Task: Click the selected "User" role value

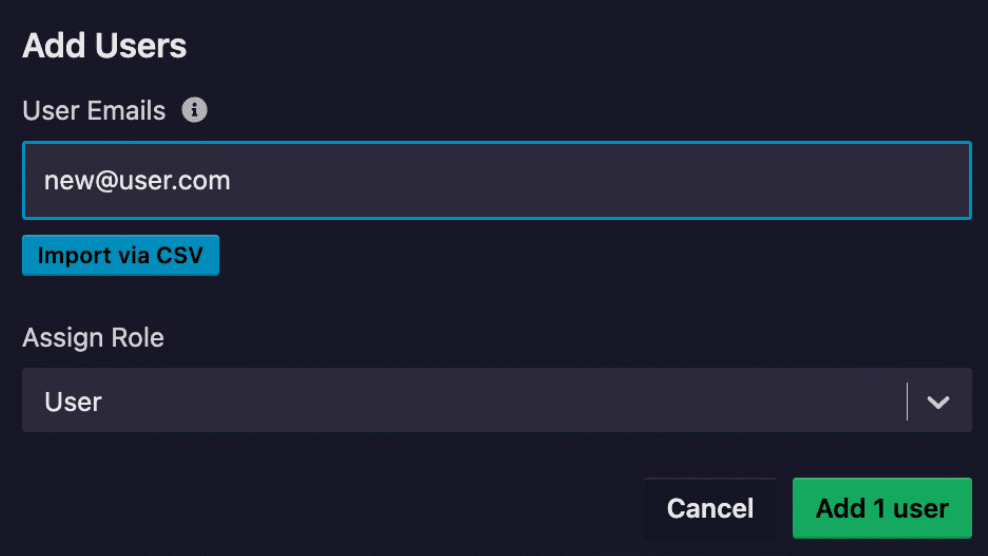Action: coord(74,402)
